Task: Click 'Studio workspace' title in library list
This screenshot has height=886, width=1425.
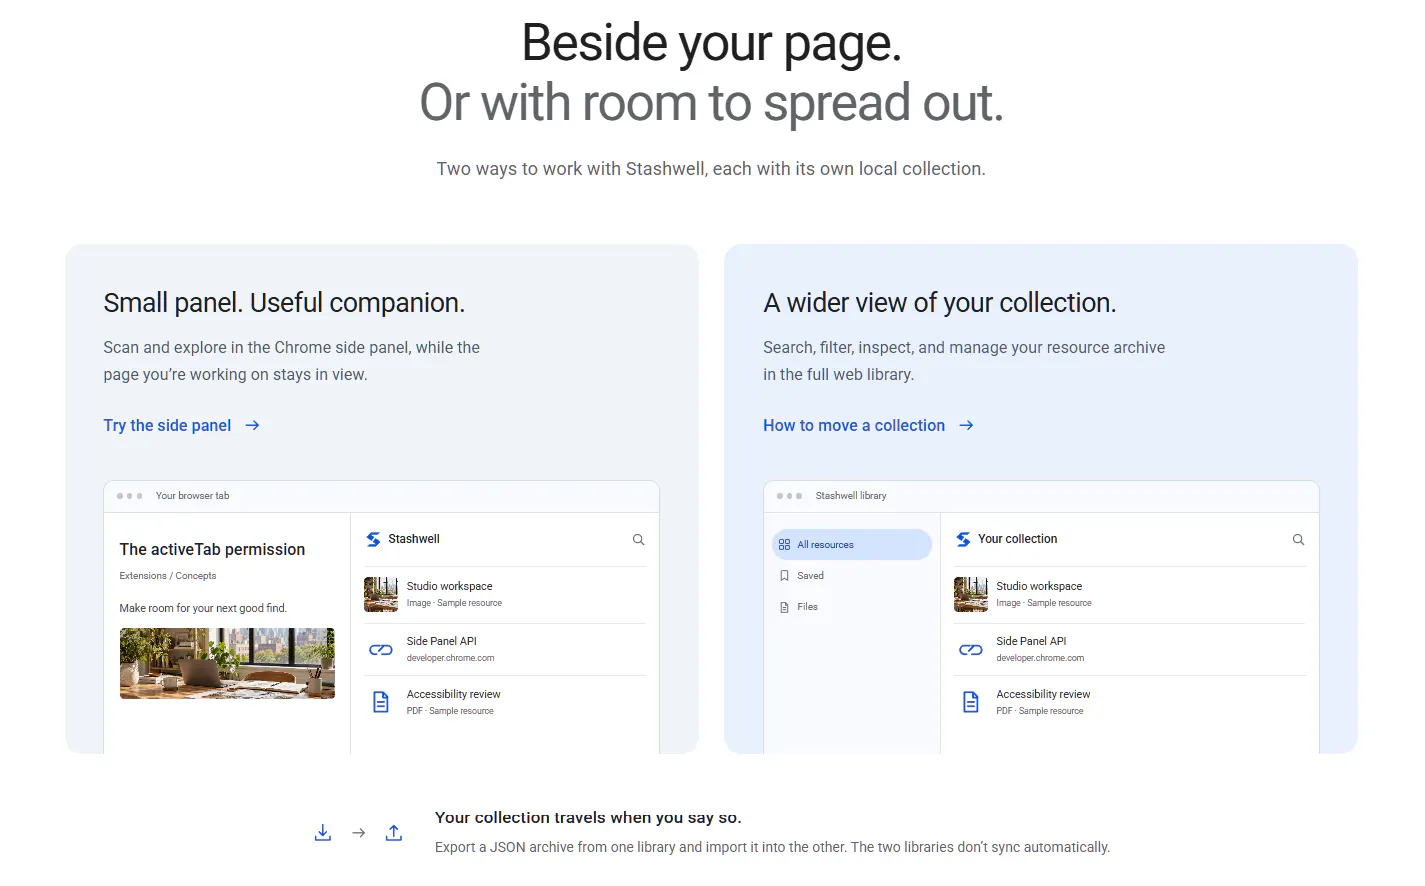Action: [x=1039, y=586]
